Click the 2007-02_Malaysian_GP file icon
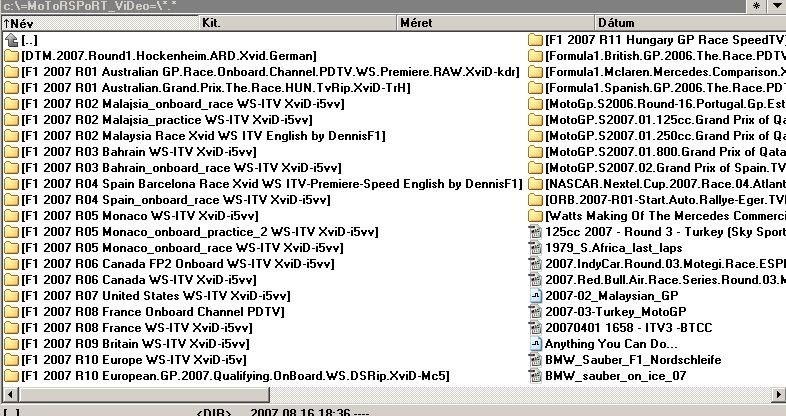The width and height of the screenshot is (786, 416). 535,296
